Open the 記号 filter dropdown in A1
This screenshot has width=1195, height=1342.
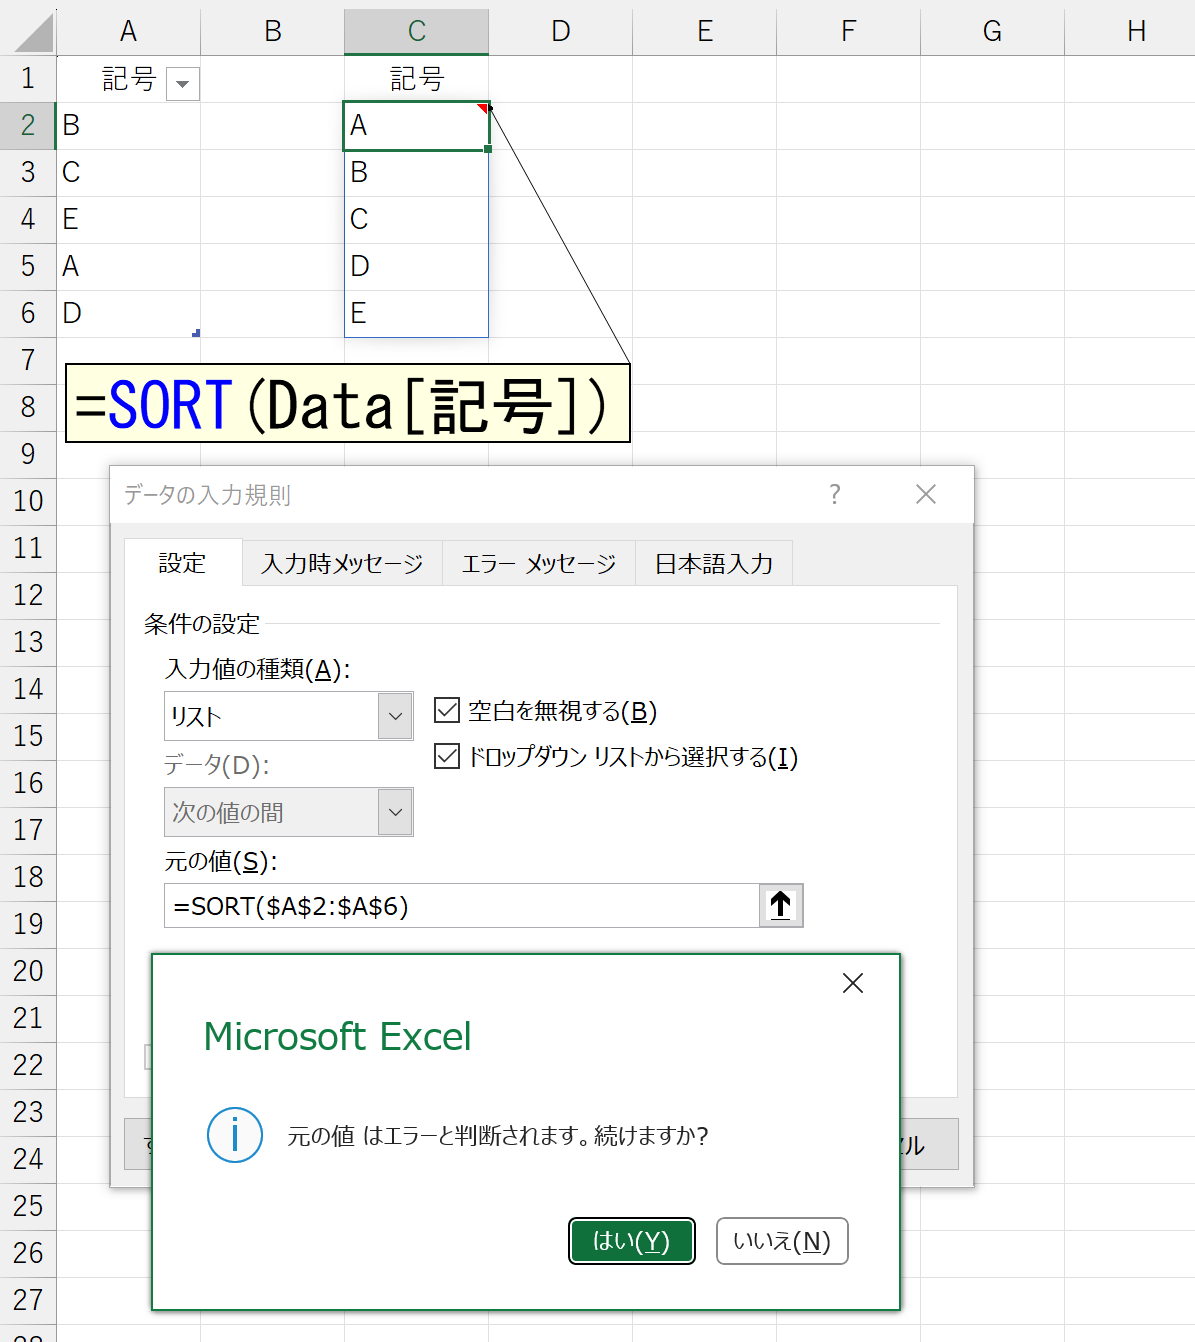tap(182, 84)
